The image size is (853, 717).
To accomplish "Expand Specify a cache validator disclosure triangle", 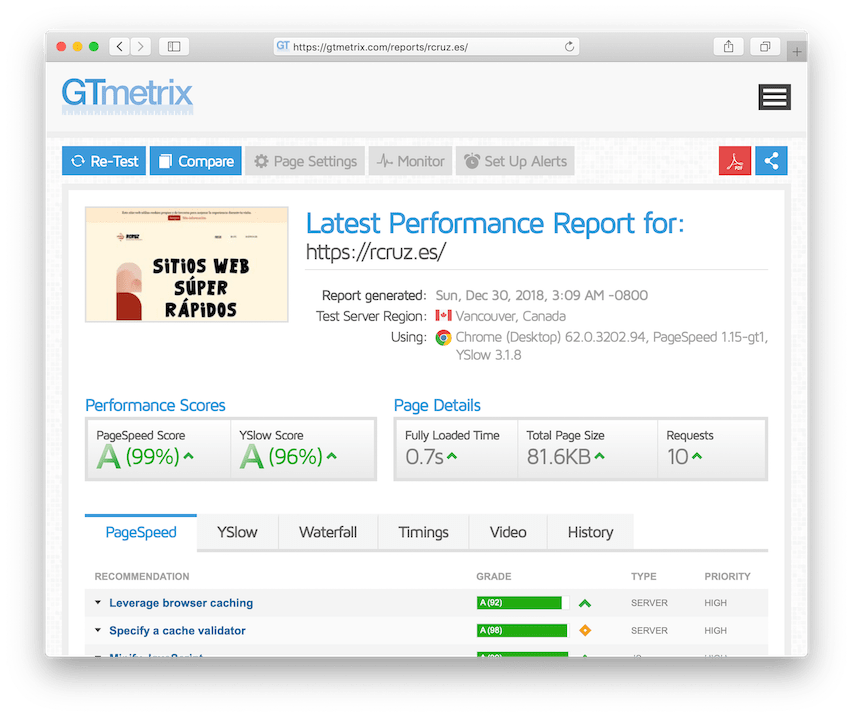I will coord(98,630).
